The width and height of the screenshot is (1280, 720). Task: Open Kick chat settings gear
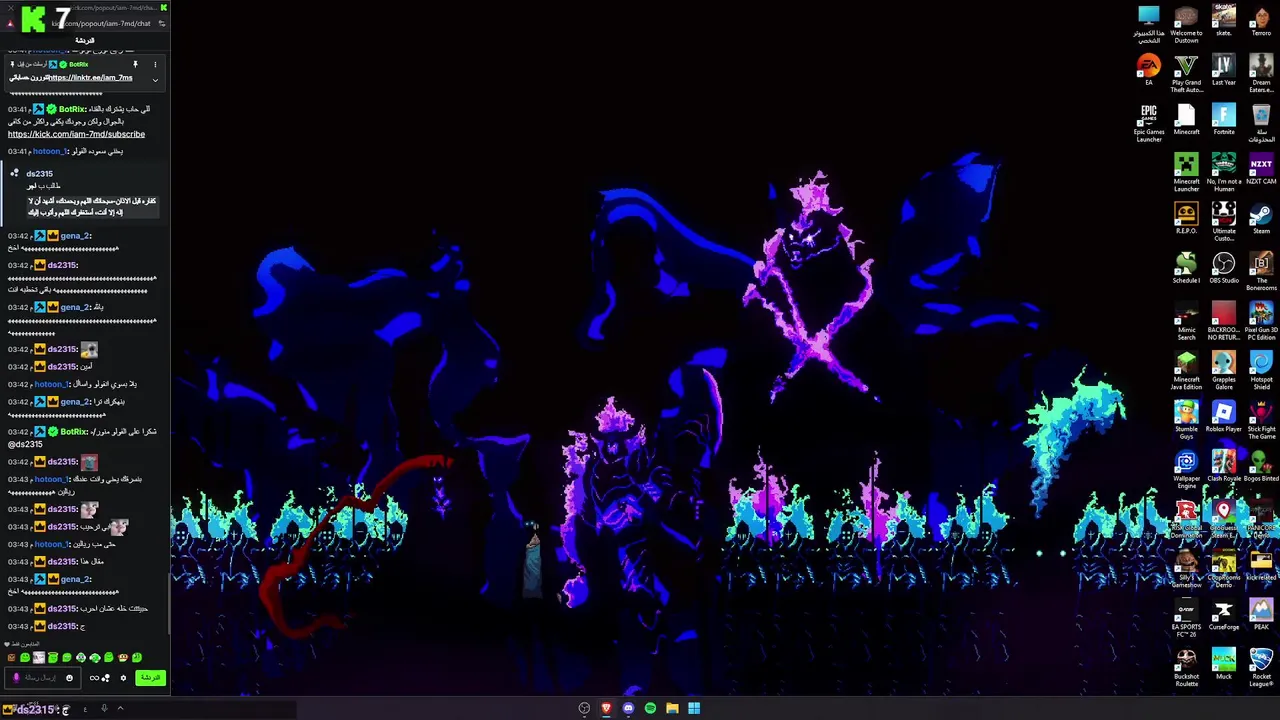click(123, 678)
